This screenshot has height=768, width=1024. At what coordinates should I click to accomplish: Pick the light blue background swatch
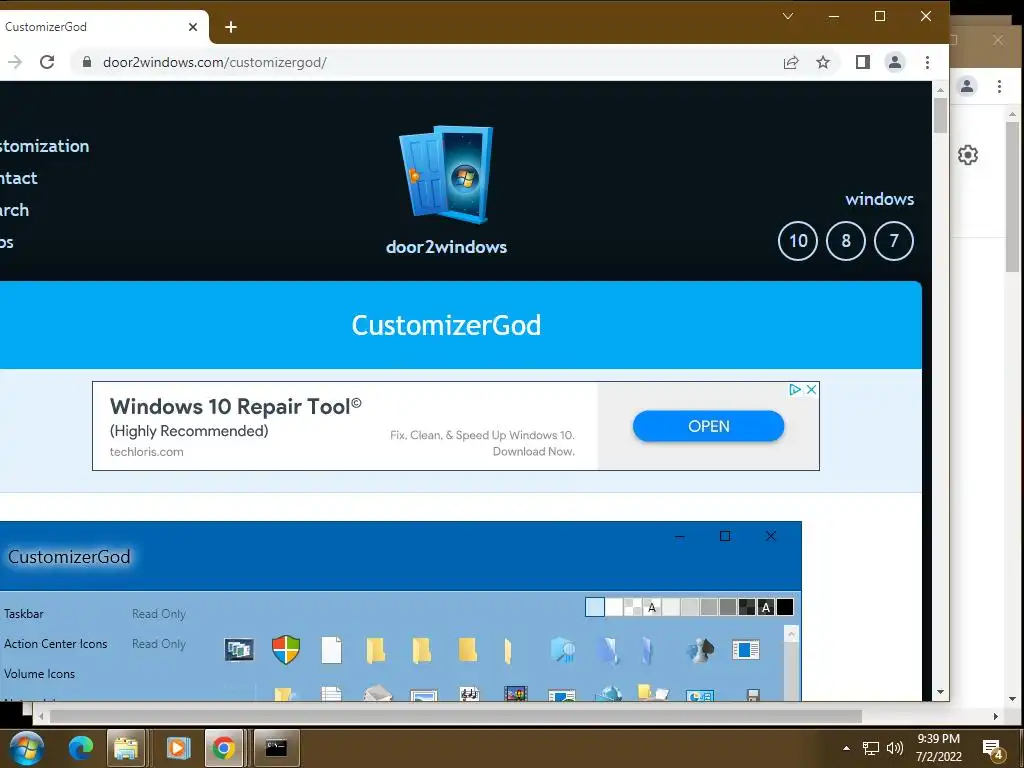595,607
